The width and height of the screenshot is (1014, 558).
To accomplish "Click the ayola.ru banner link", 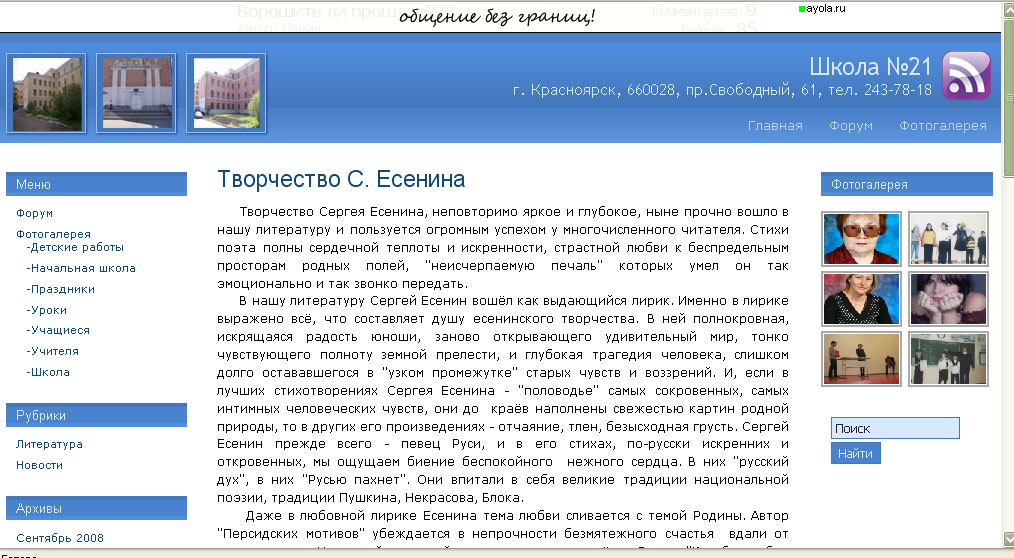I will (x=825, y=9).
